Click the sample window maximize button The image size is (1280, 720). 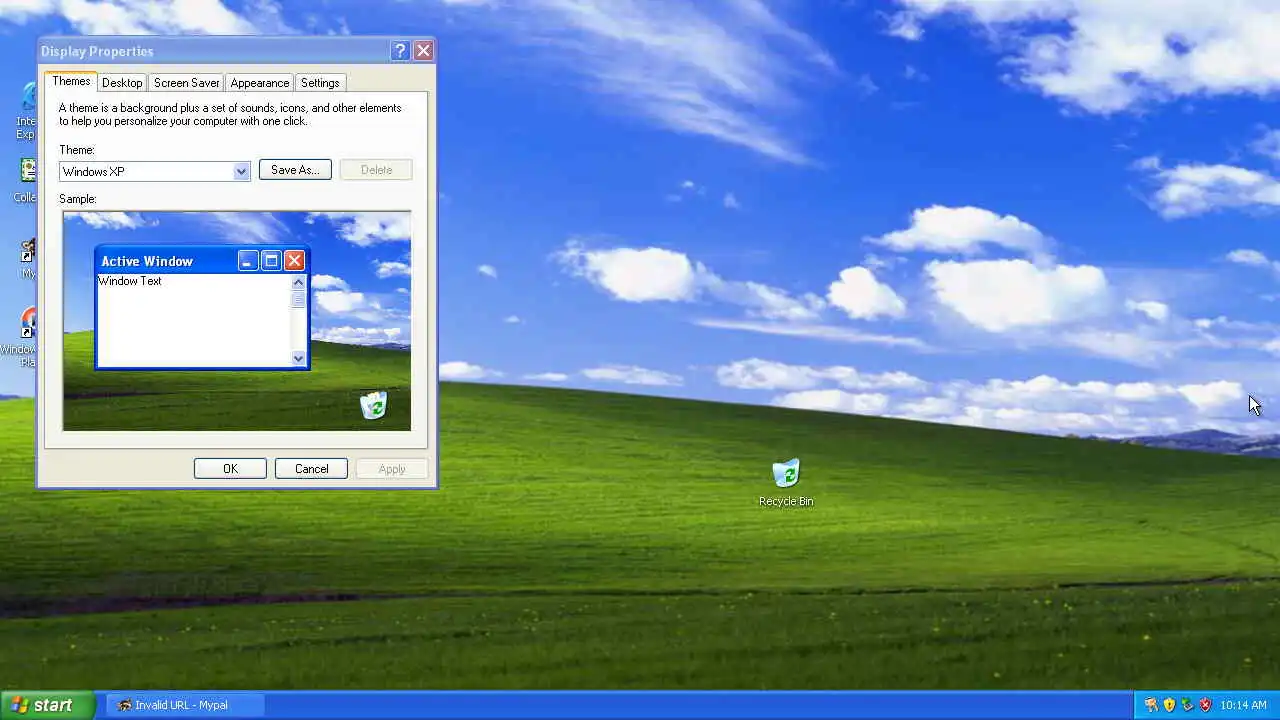pyautogui.click(x=271, y=261)
